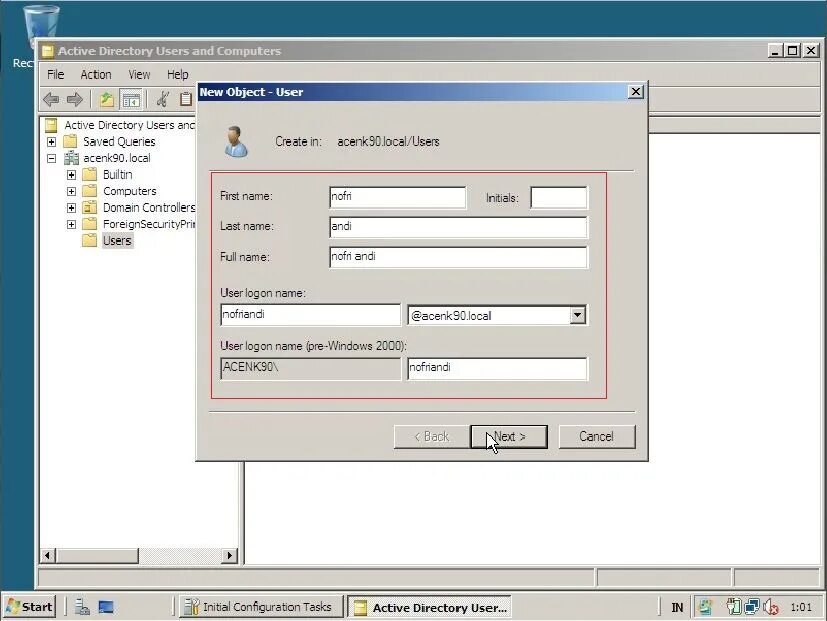Click the tree pane scroll right arrow
This screenshot has height=621, width=827.
[229, 555]
